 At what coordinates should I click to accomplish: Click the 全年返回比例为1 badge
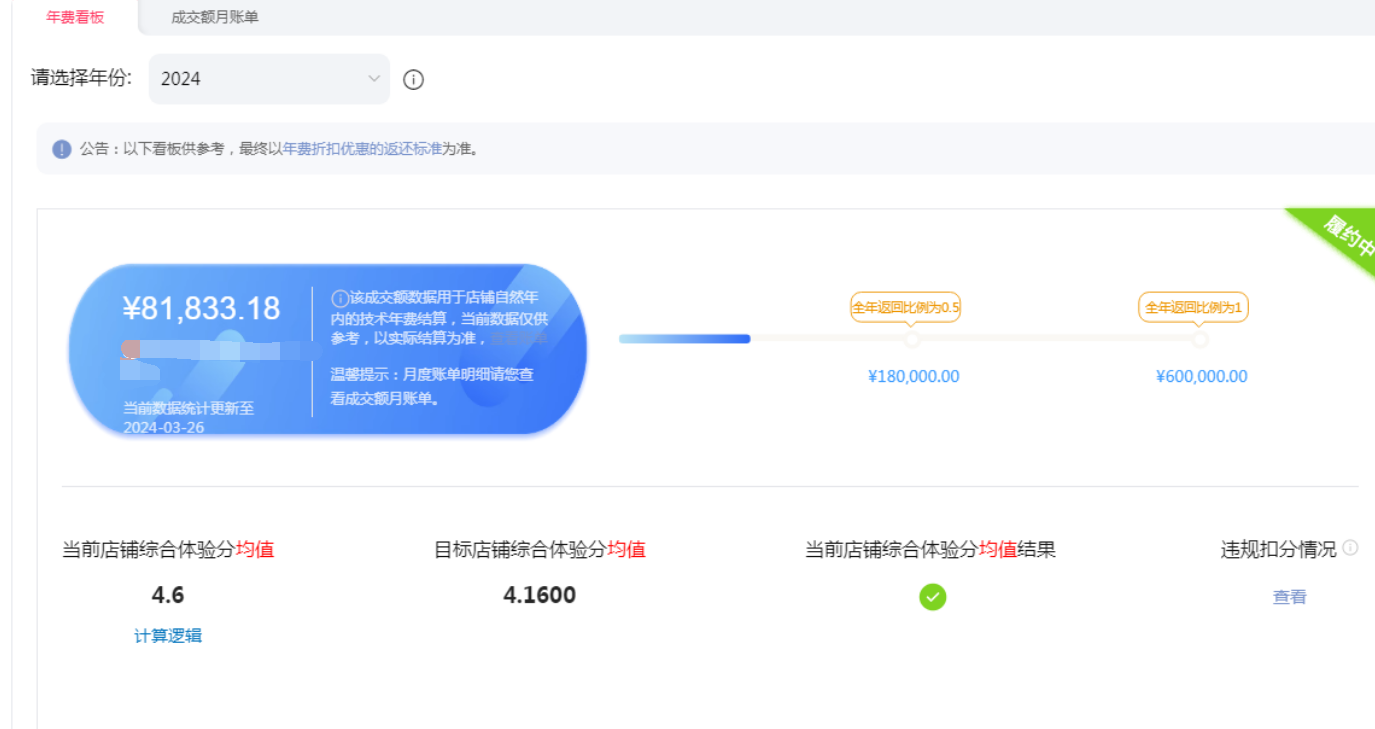(x=1193, y=307)
